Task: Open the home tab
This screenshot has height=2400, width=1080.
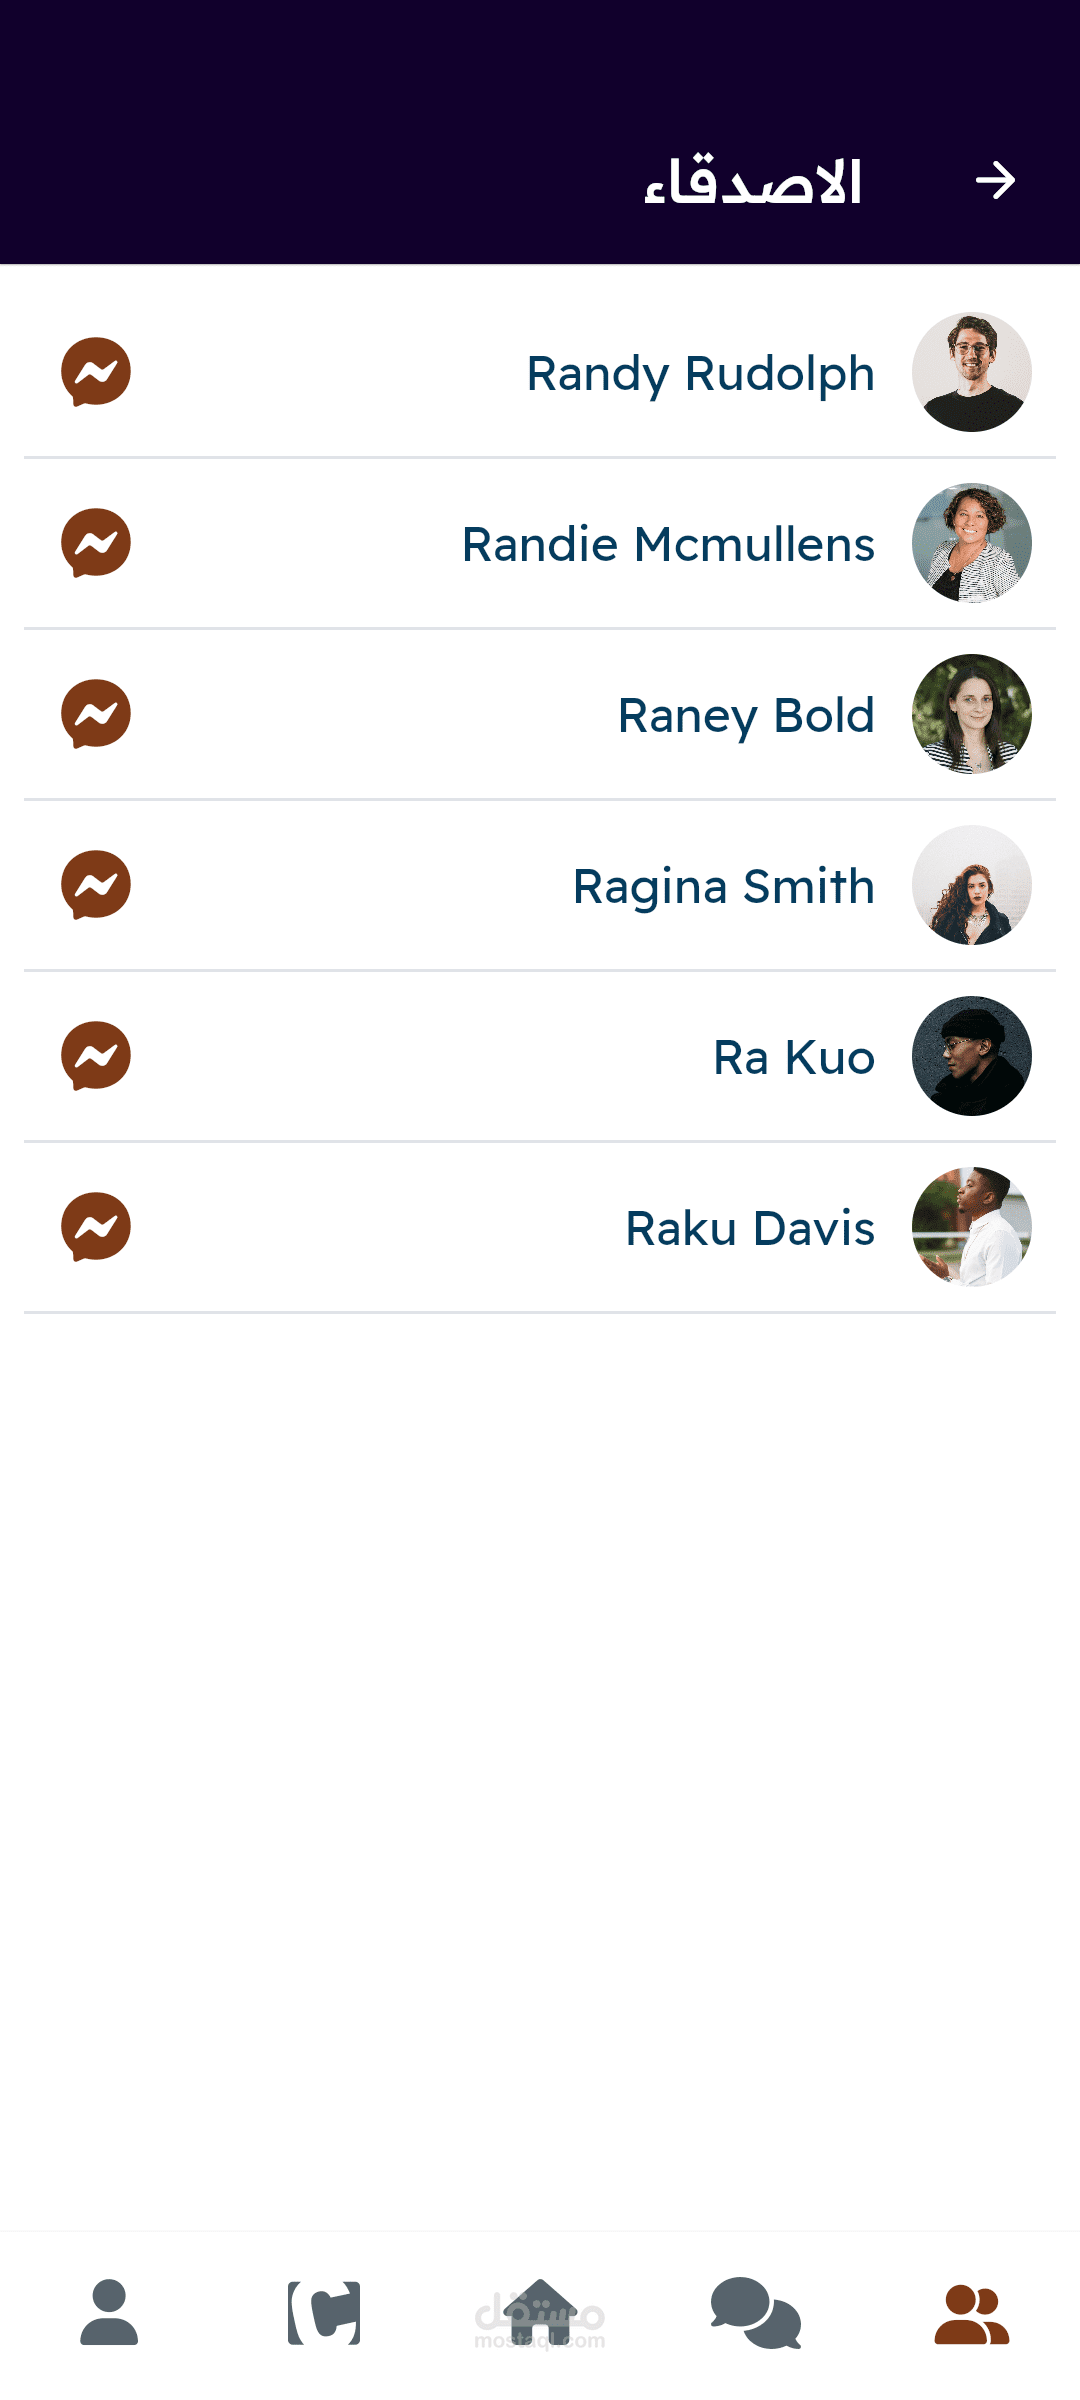Action: tap(540, 2312)
